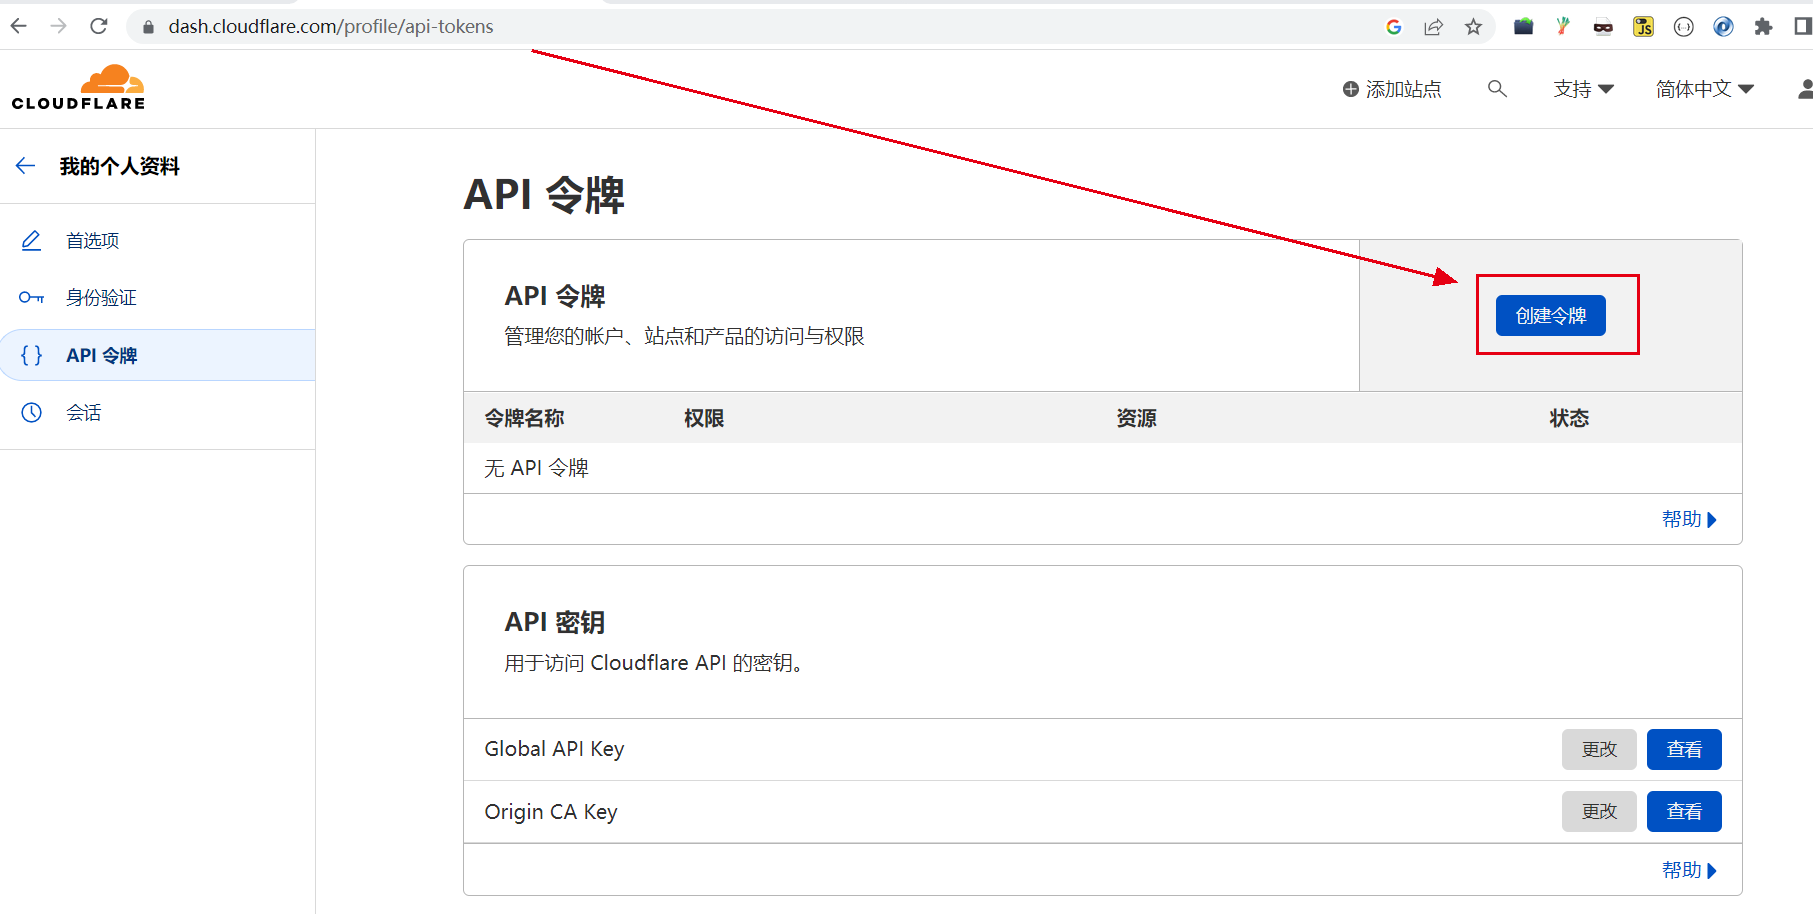1813x914 pixels.
Task: Click 查看 for Global API Key
Action: pos(1684,749)
